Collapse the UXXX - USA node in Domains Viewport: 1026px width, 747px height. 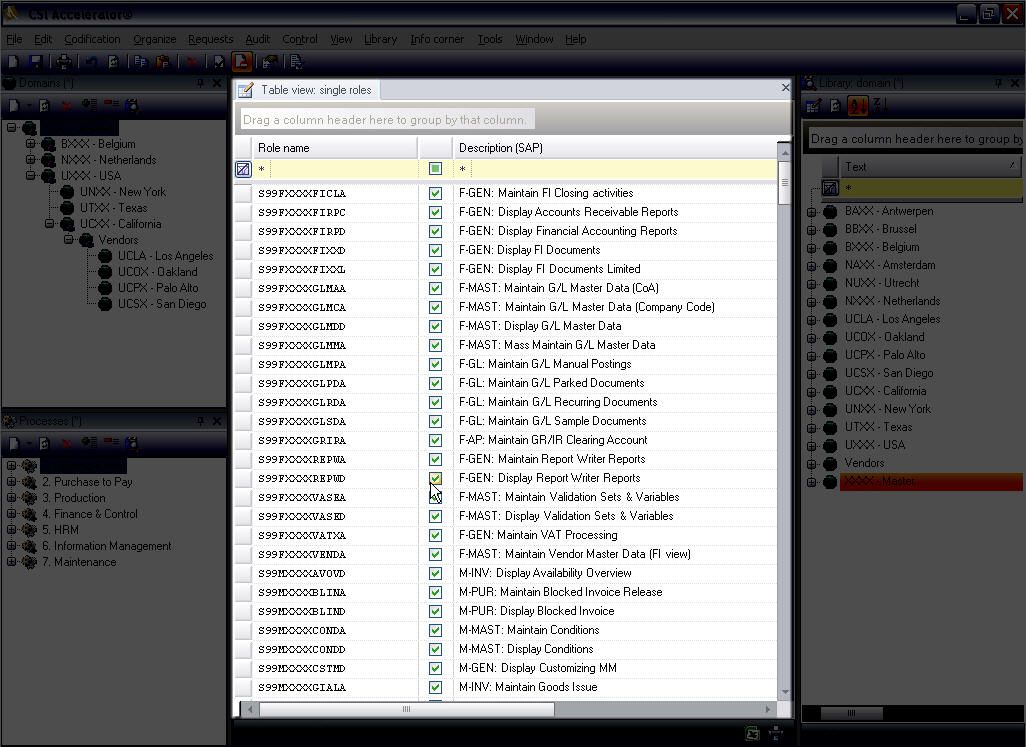point(31,175)
